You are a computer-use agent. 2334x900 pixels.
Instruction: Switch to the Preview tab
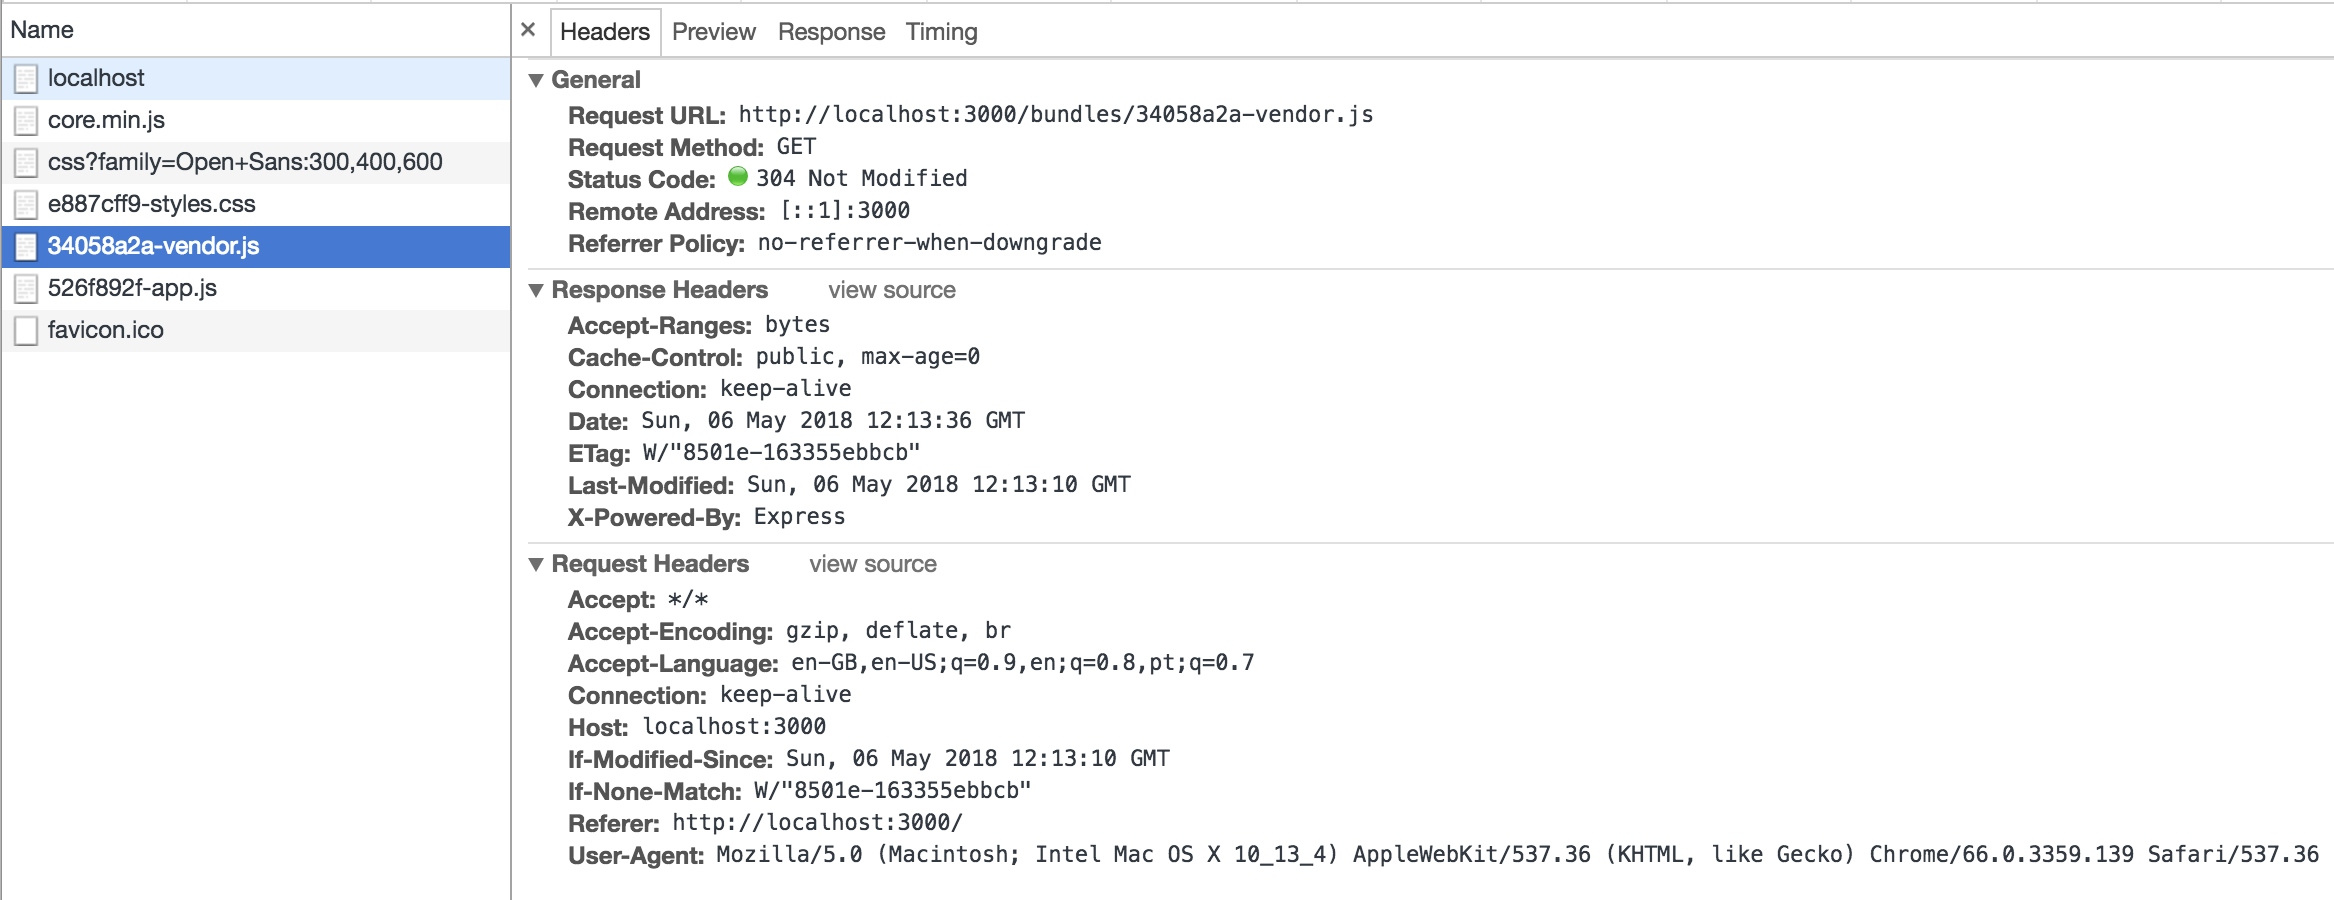[714, 31]
